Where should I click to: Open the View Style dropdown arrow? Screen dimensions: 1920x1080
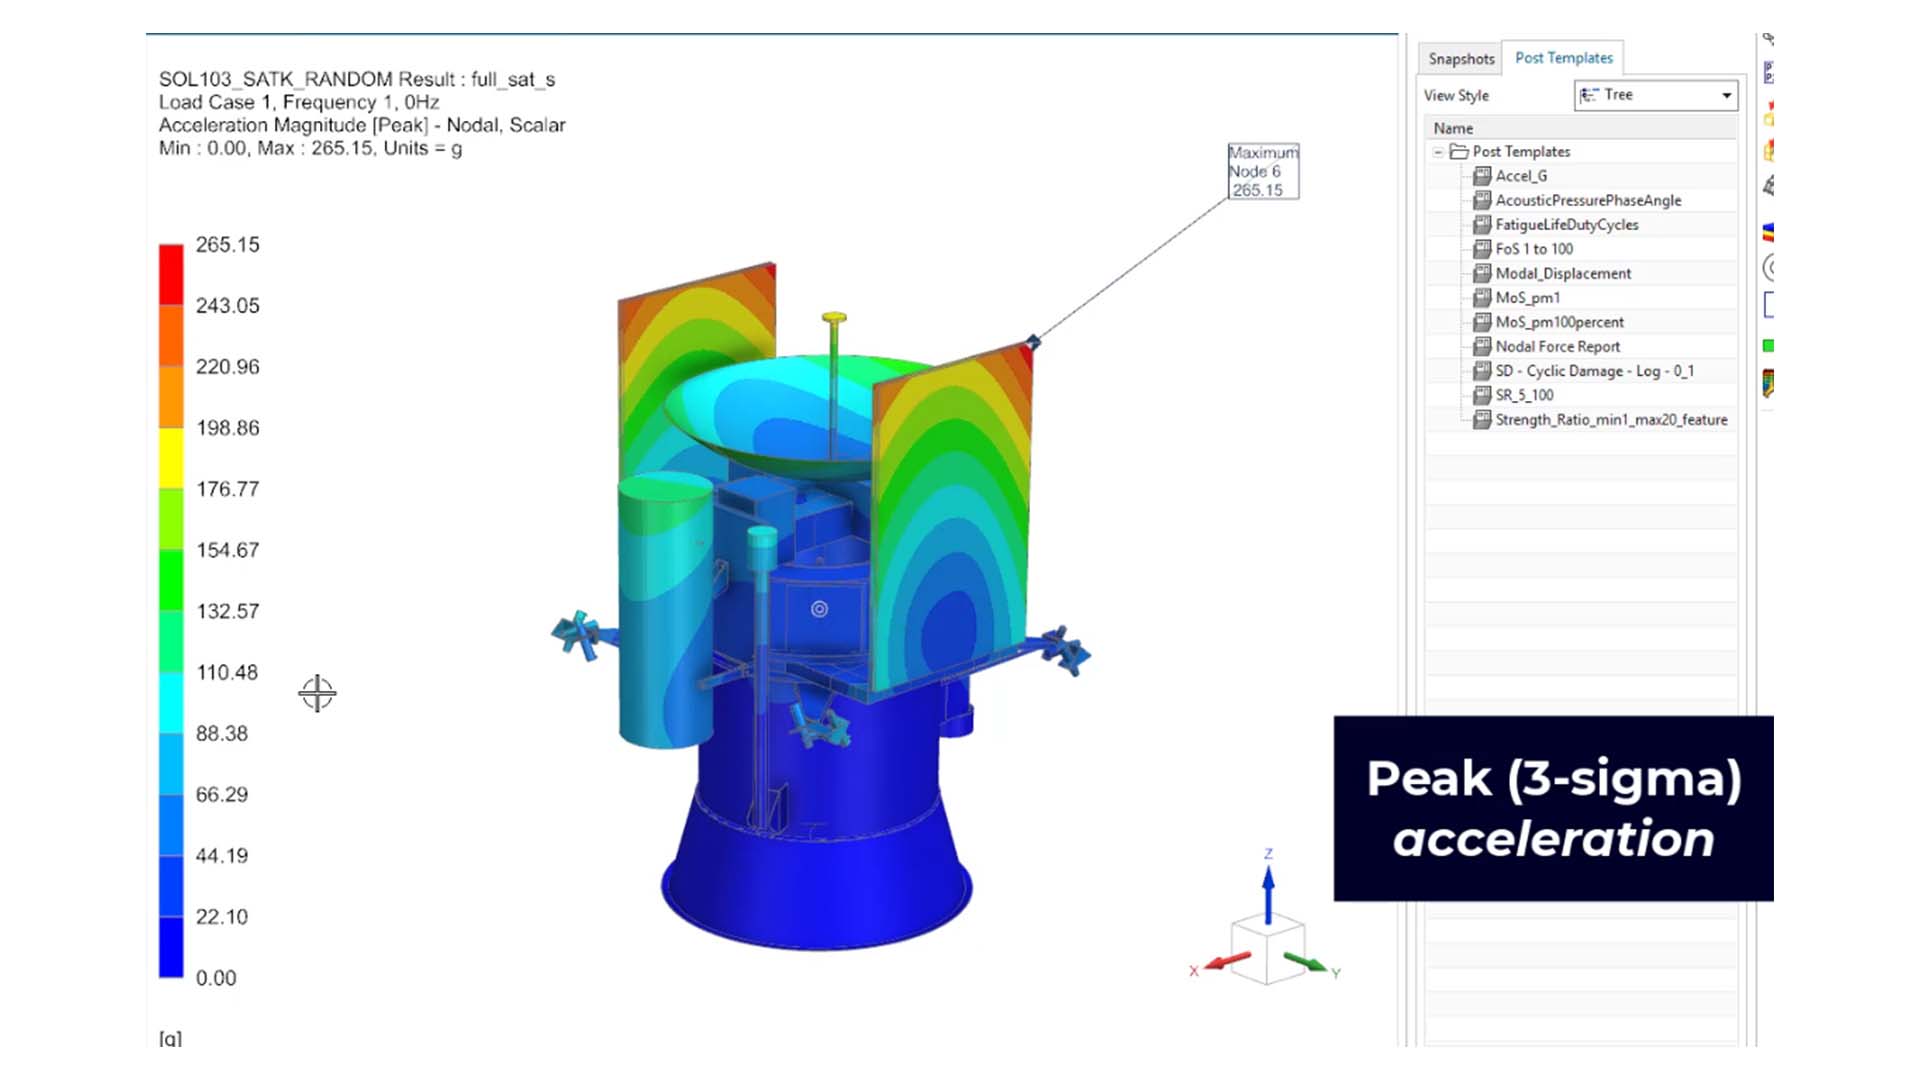[1727, 95]
